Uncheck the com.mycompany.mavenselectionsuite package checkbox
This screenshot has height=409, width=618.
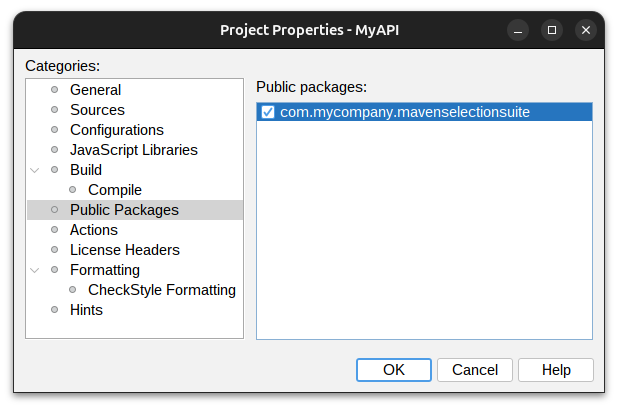(268, 112)
